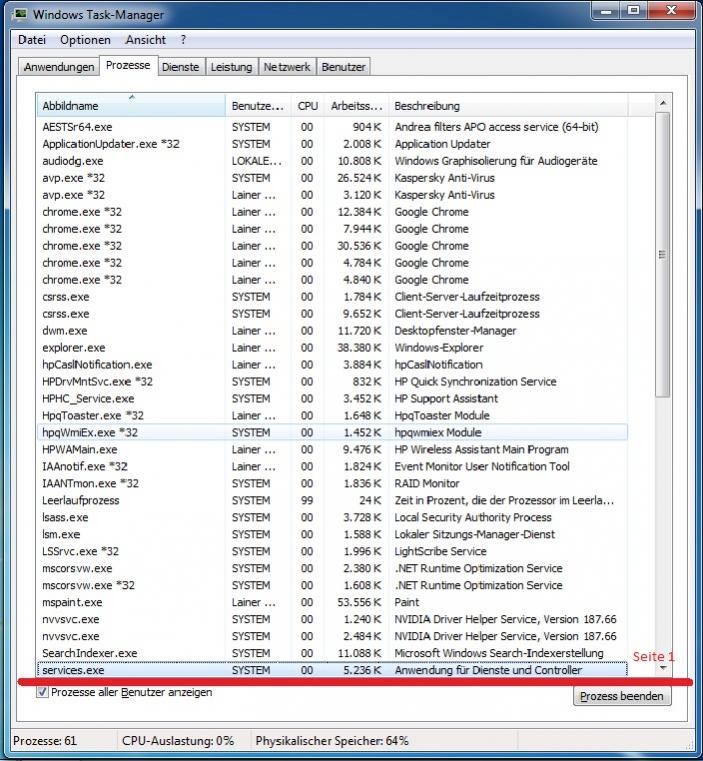This screenshot has width=703, height=761.
Task: Select the IAAnotif.exe *32 process
Action: click(x=332, y=466)
